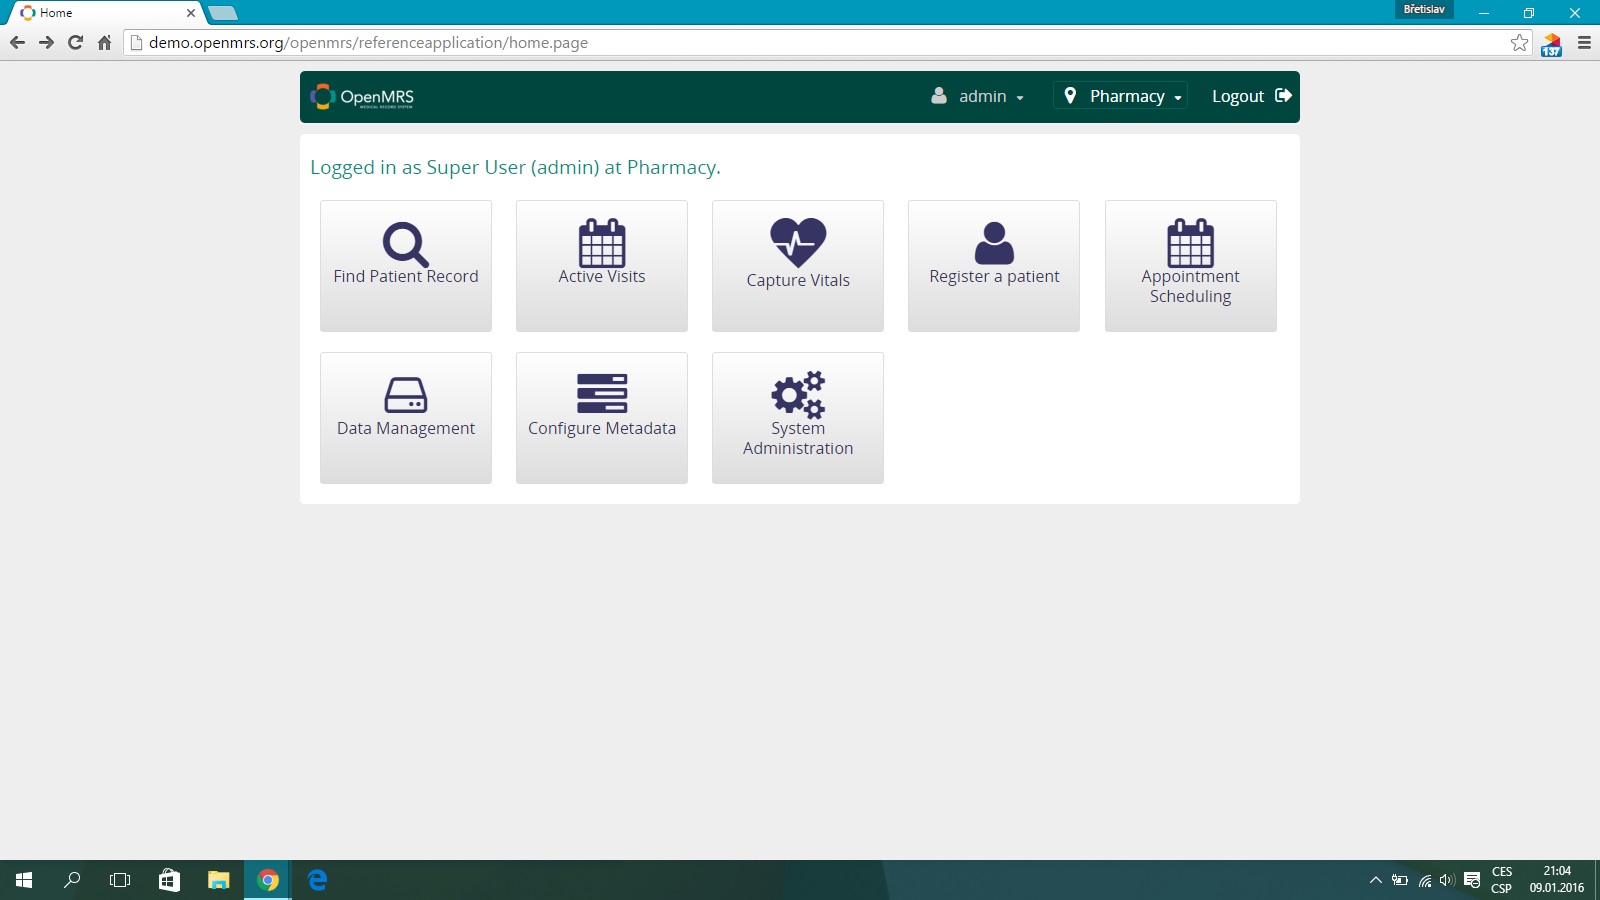Open Microsoft Edge from taskbar
The width and height of the screenshot is (1600, 900).
click(317, 880)
